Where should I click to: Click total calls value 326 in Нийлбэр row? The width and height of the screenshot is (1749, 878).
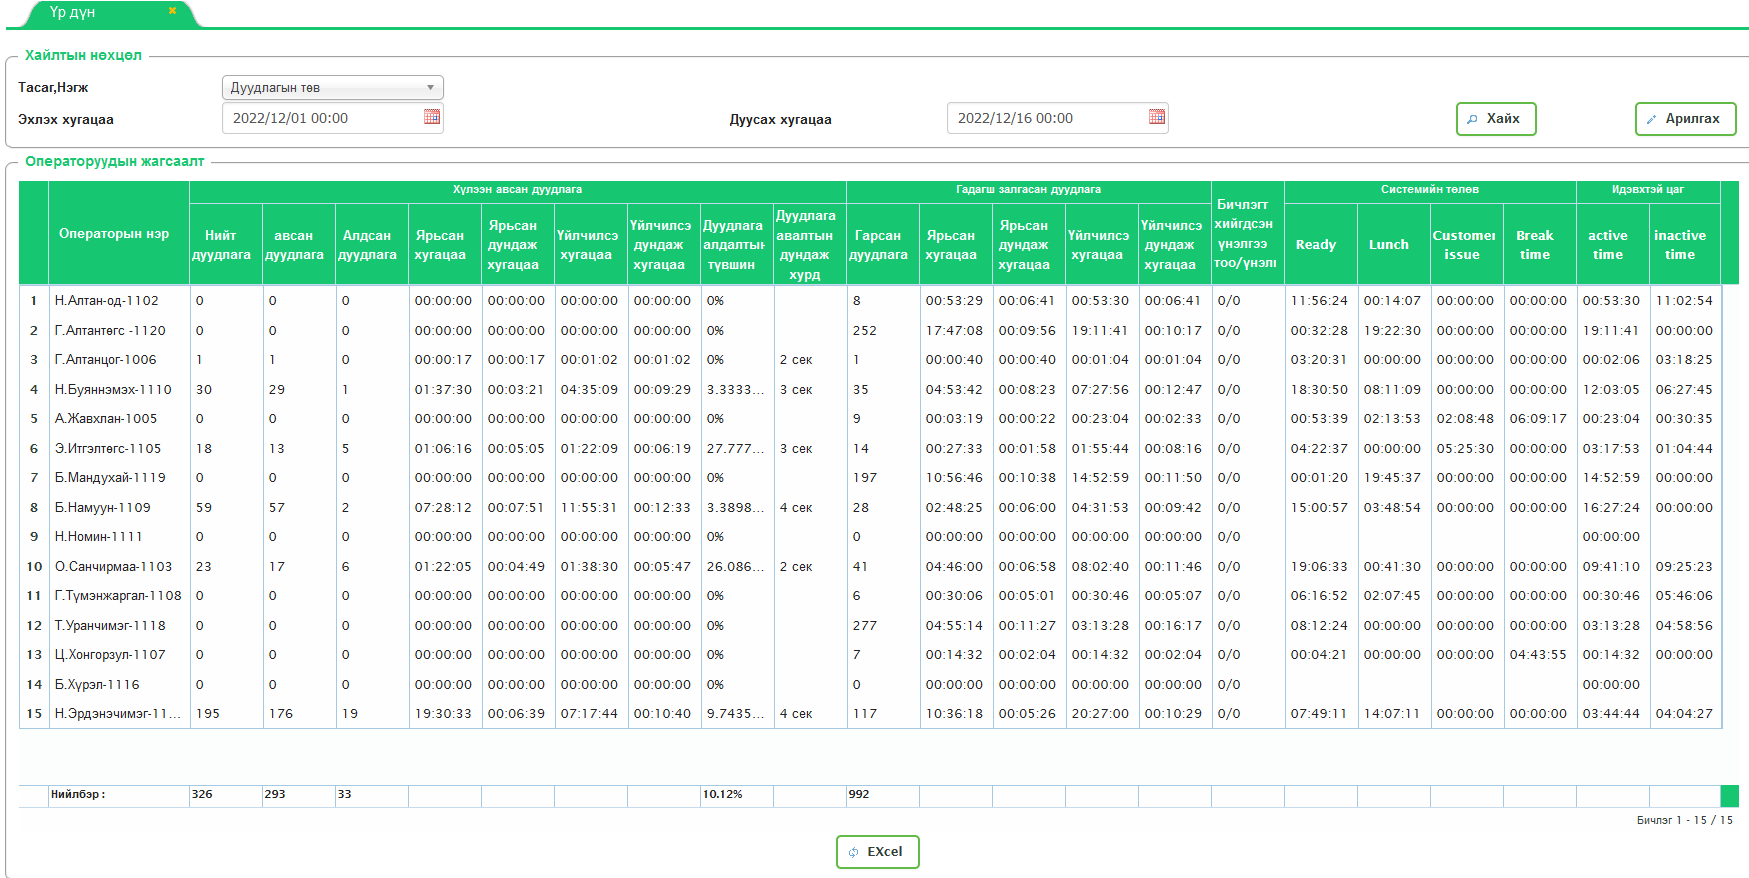pos(202,795)
